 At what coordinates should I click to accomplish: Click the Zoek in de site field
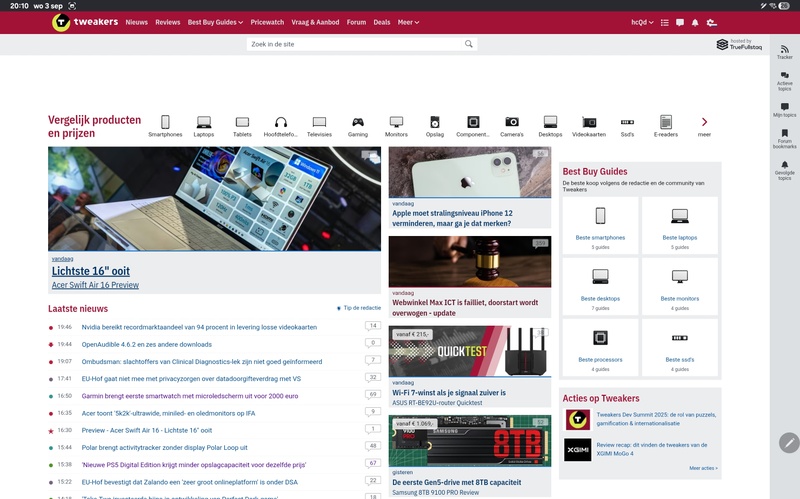click(x=355, y=44)
